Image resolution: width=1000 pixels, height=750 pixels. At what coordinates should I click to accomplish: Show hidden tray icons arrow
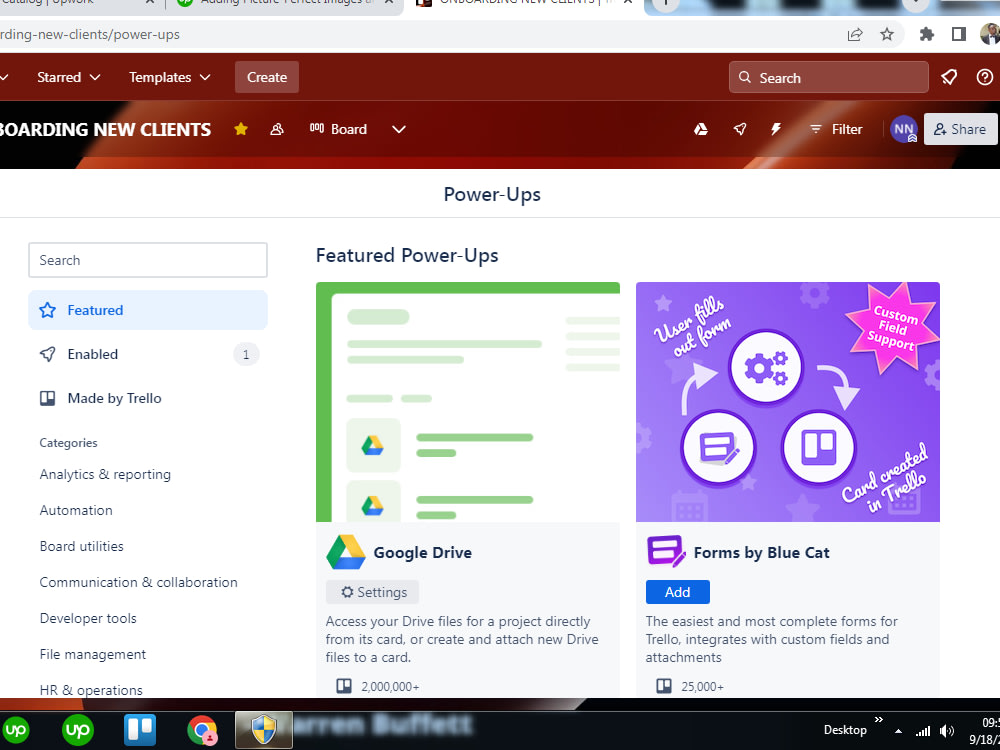click(898, 731)
